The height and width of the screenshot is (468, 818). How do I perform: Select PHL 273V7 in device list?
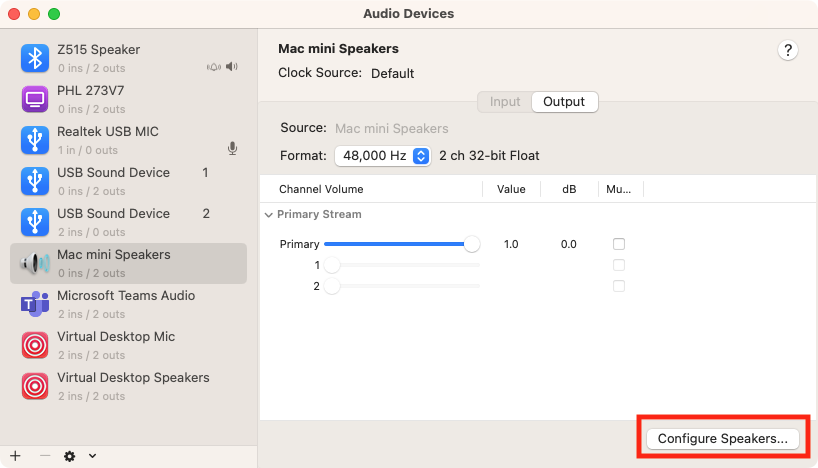click(x=128, y=99)
